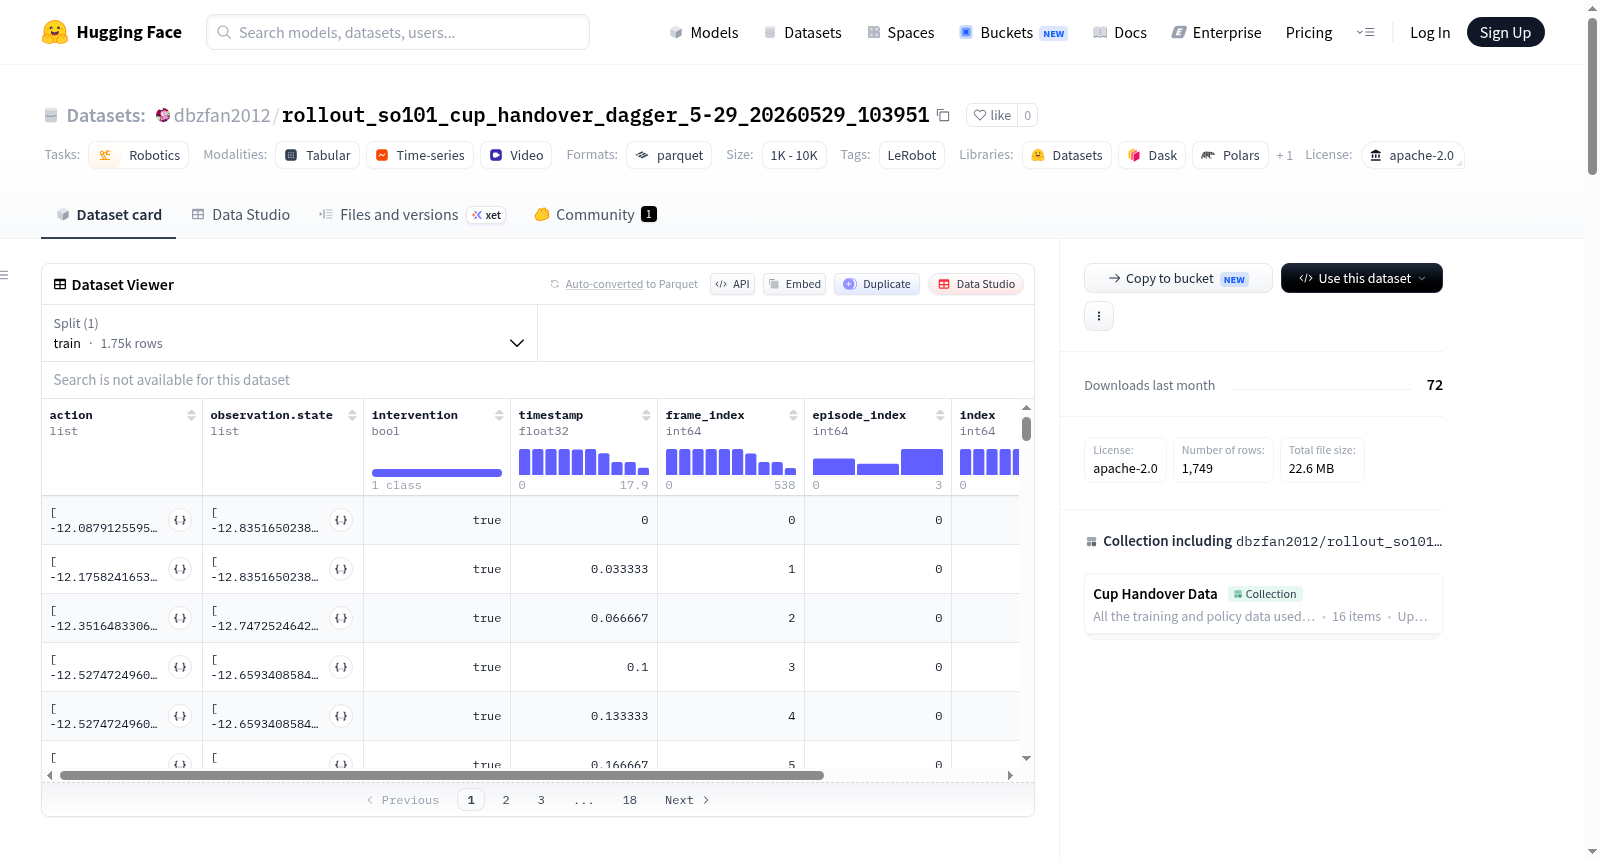Open the Hugging Face home logo
This screenshot has width=1600, height=861.
tap(112, 32)
